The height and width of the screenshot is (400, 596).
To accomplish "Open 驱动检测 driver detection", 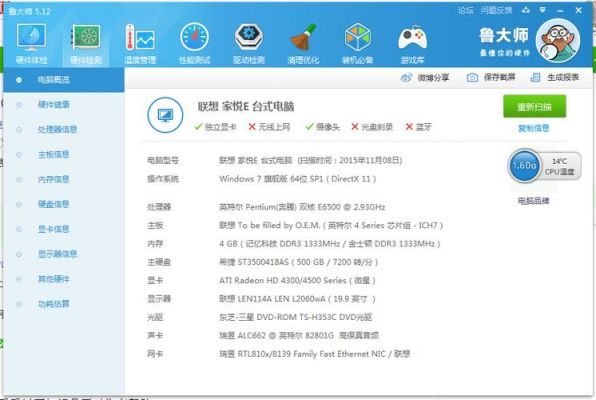I will pyautogui.click(x=249, y=43).
